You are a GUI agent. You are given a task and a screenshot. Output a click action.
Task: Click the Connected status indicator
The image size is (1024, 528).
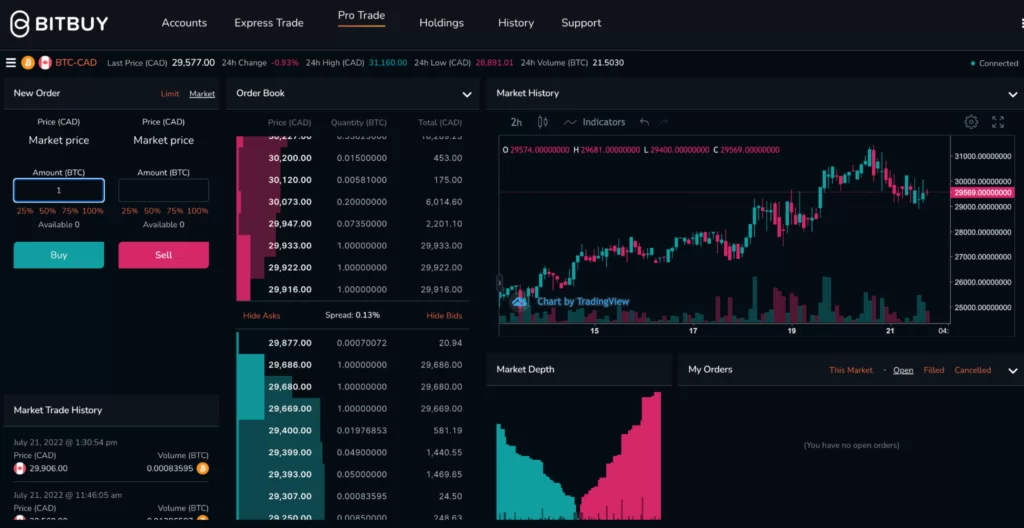(994, 63)
